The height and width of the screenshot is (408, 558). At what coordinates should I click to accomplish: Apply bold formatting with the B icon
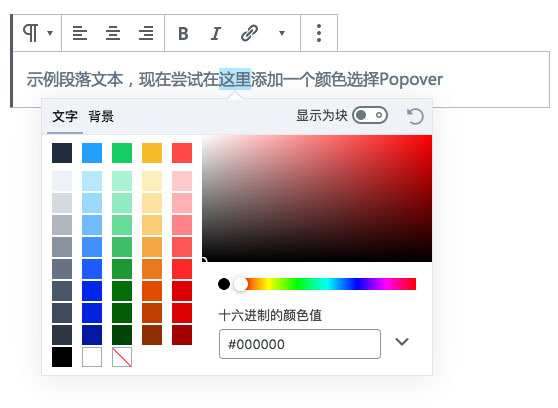point(183,34)
